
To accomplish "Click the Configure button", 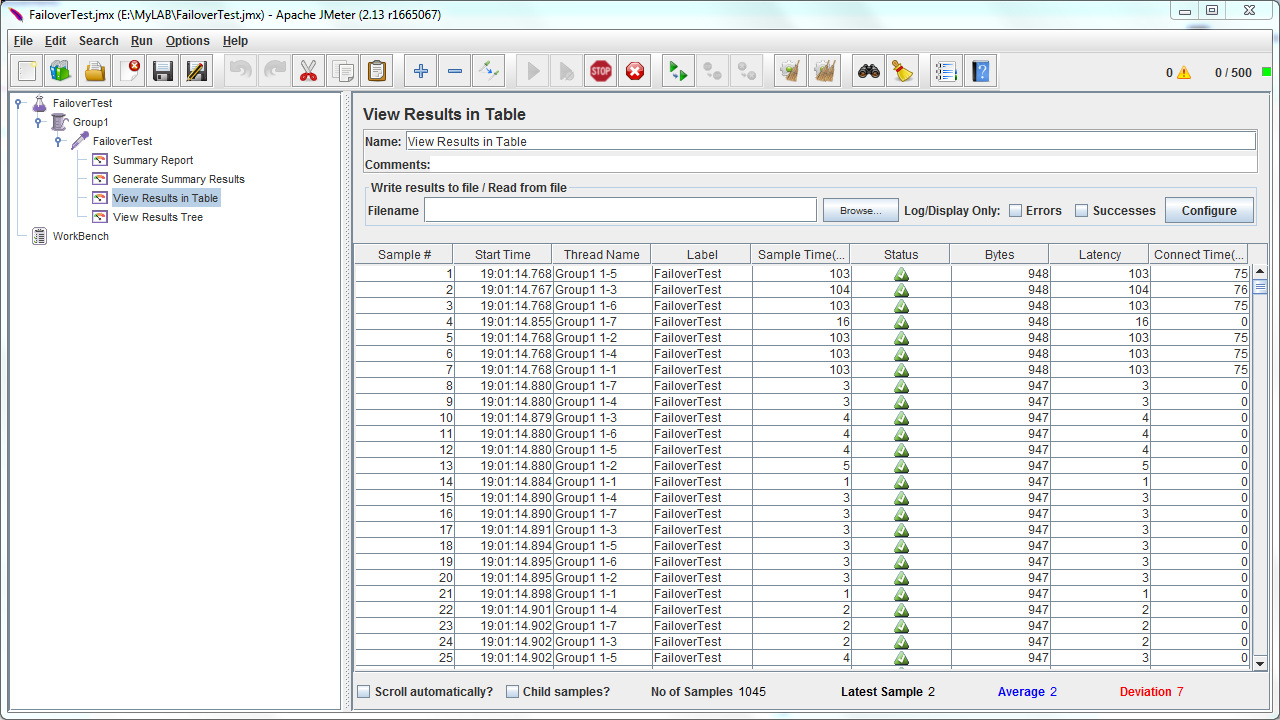I will tap(1209, 211).
